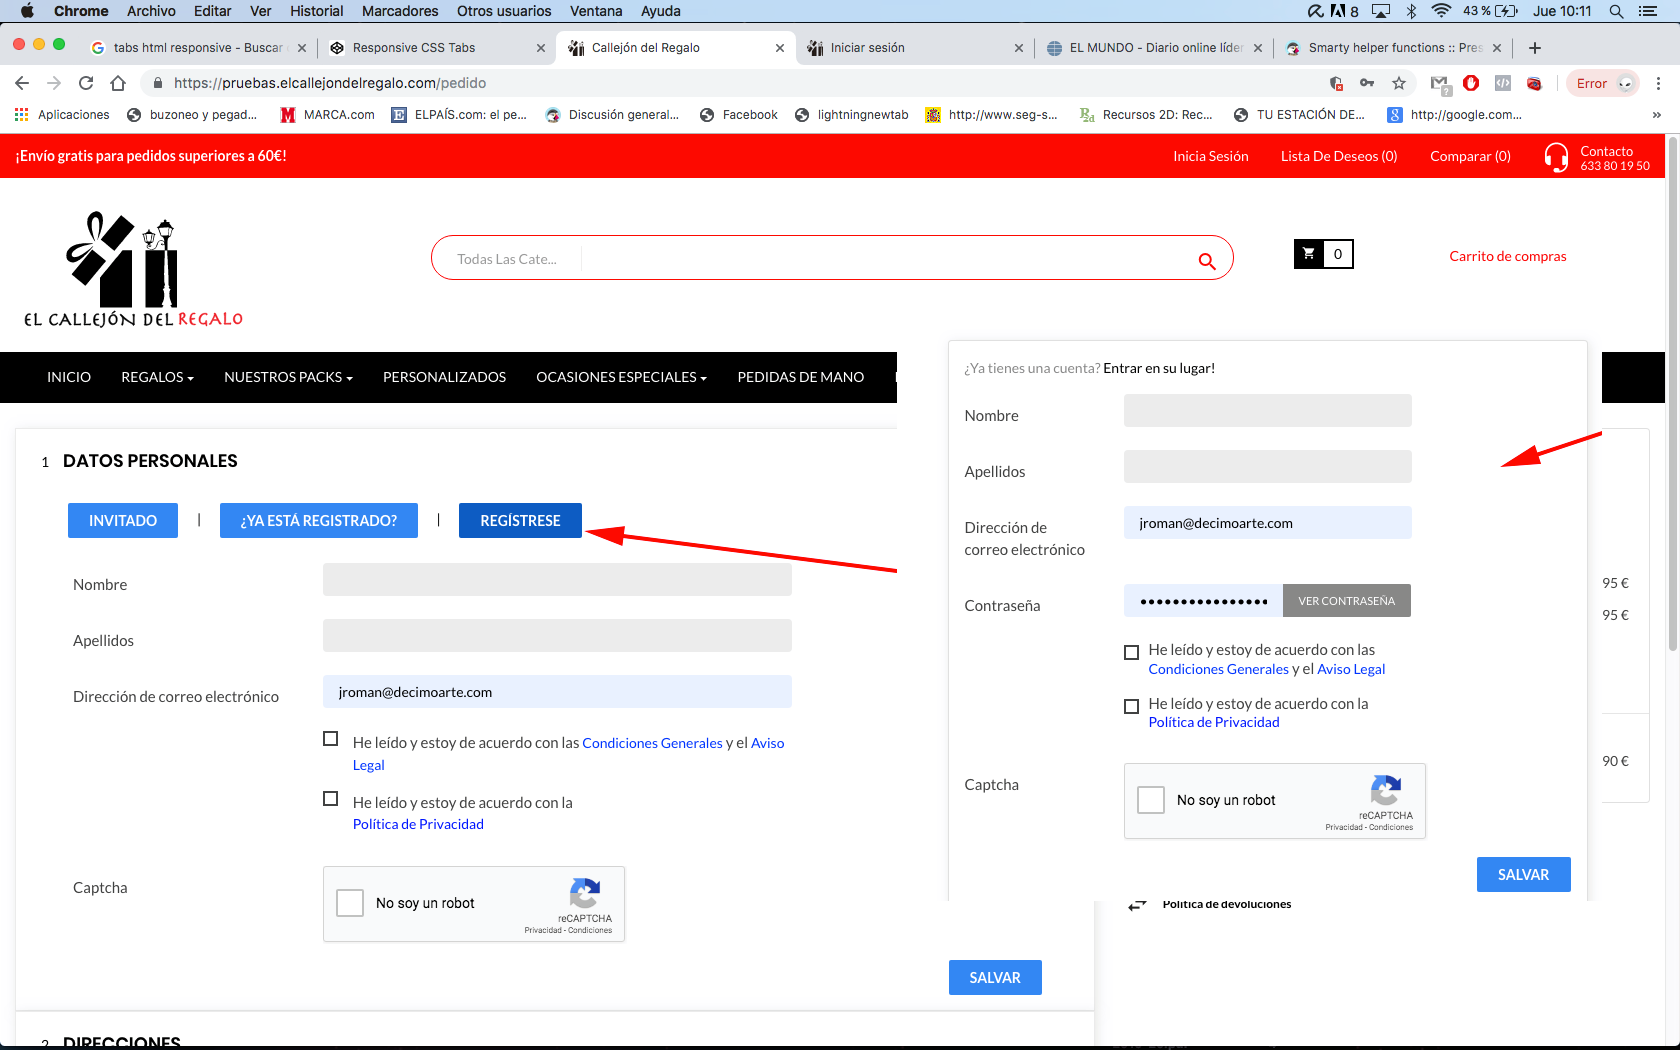
Task: Click the ¿YA ESTÁ REGISTRADO? button
Action: [319, 520]
